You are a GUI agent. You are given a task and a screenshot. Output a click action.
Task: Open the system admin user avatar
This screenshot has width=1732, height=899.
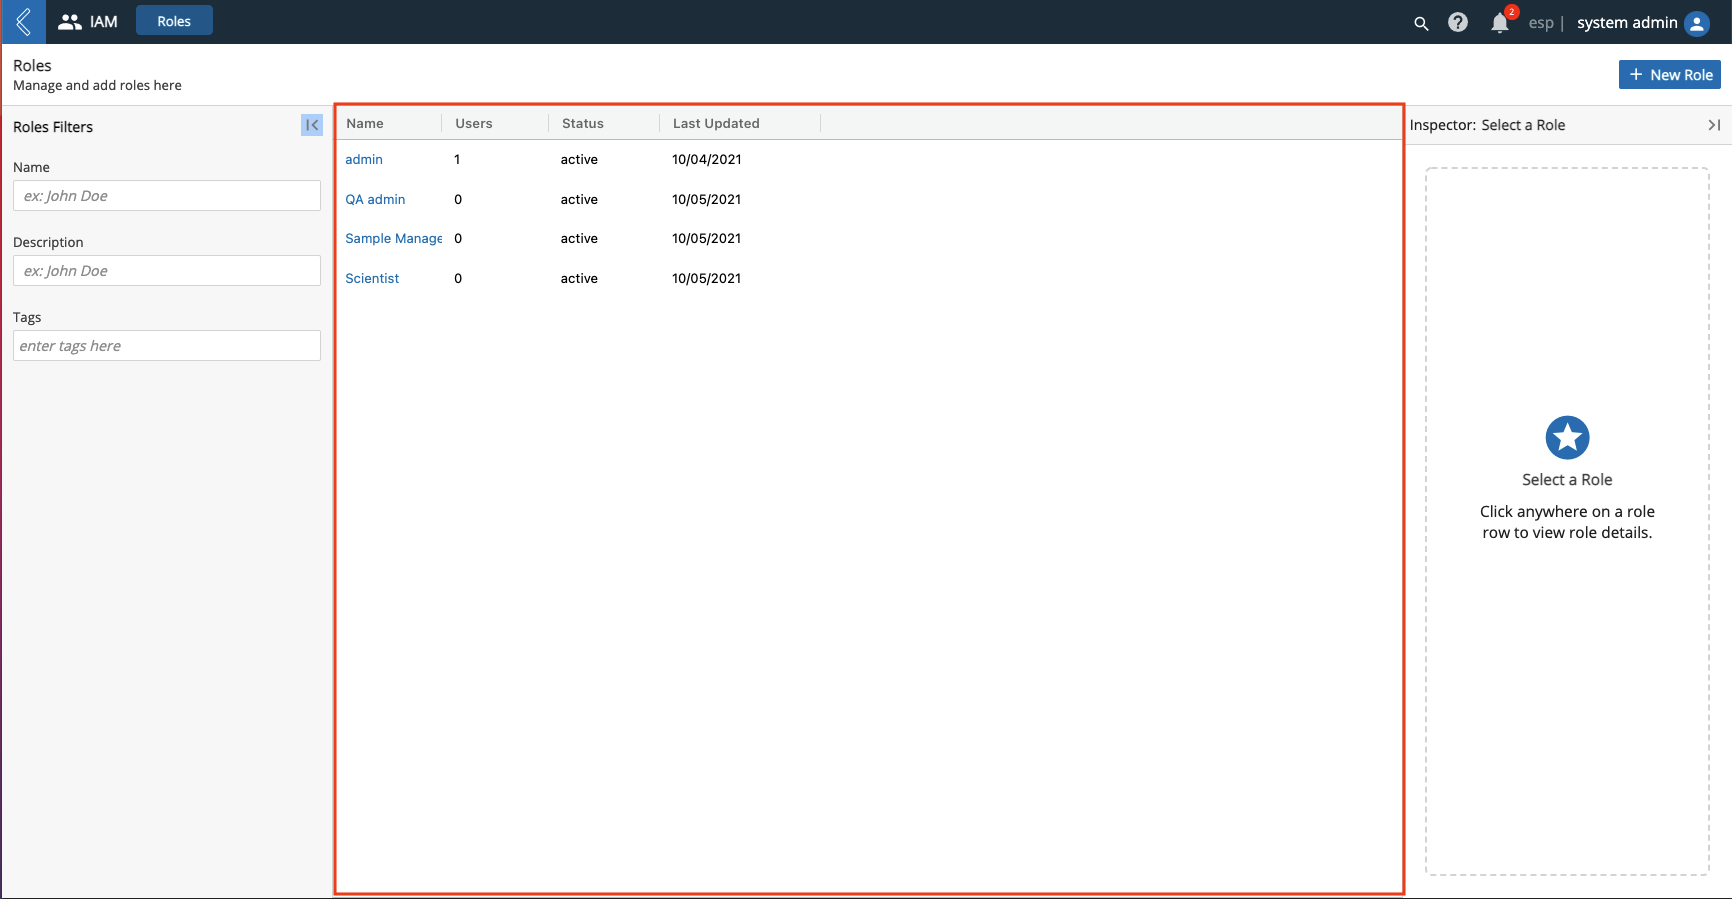click(x=1697, y=23)
